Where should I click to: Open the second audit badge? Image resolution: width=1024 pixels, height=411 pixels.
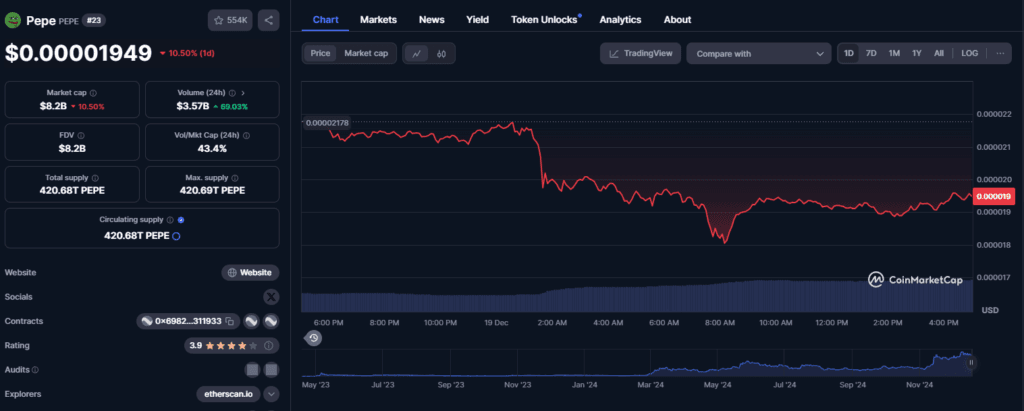[272, 370]
